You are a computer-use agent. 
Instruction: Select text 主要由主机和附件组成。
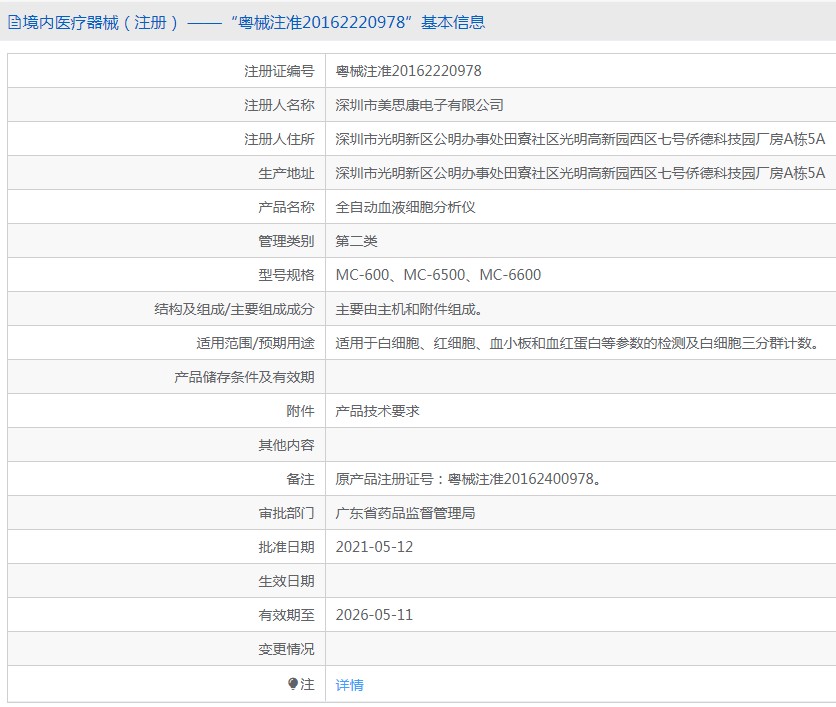[409, 309]
